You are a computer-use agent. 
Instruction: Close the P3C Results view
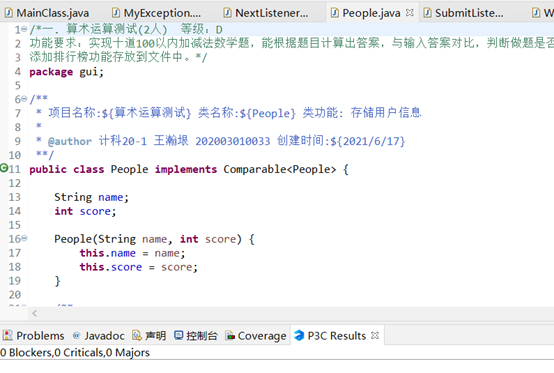point(375,335)
